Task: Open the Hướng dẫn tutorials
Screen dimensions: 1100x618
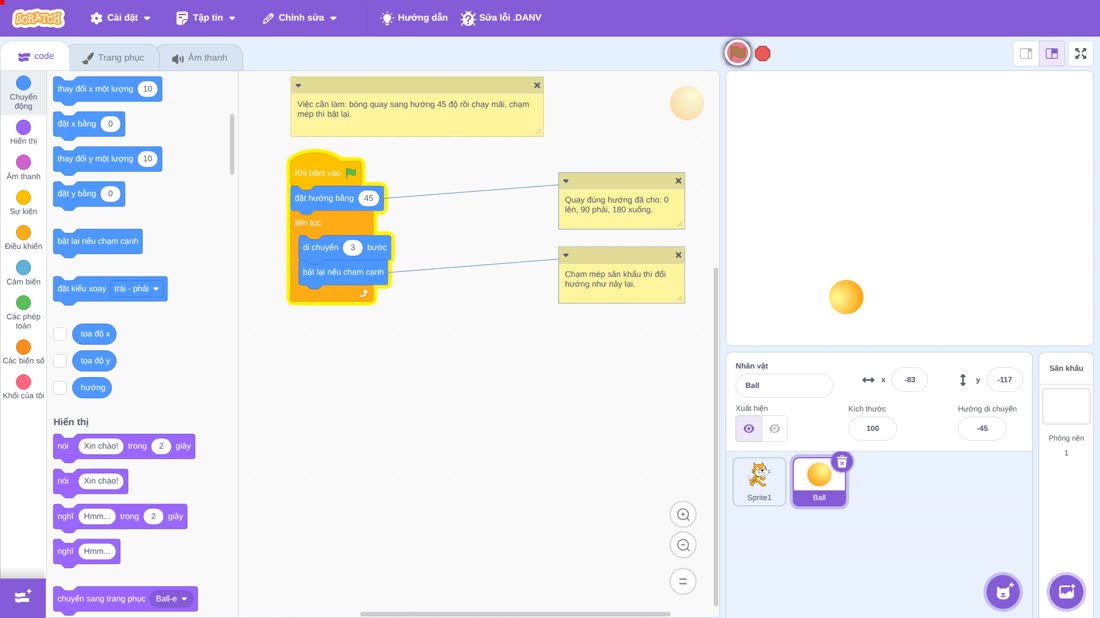Action: (414, 18)
